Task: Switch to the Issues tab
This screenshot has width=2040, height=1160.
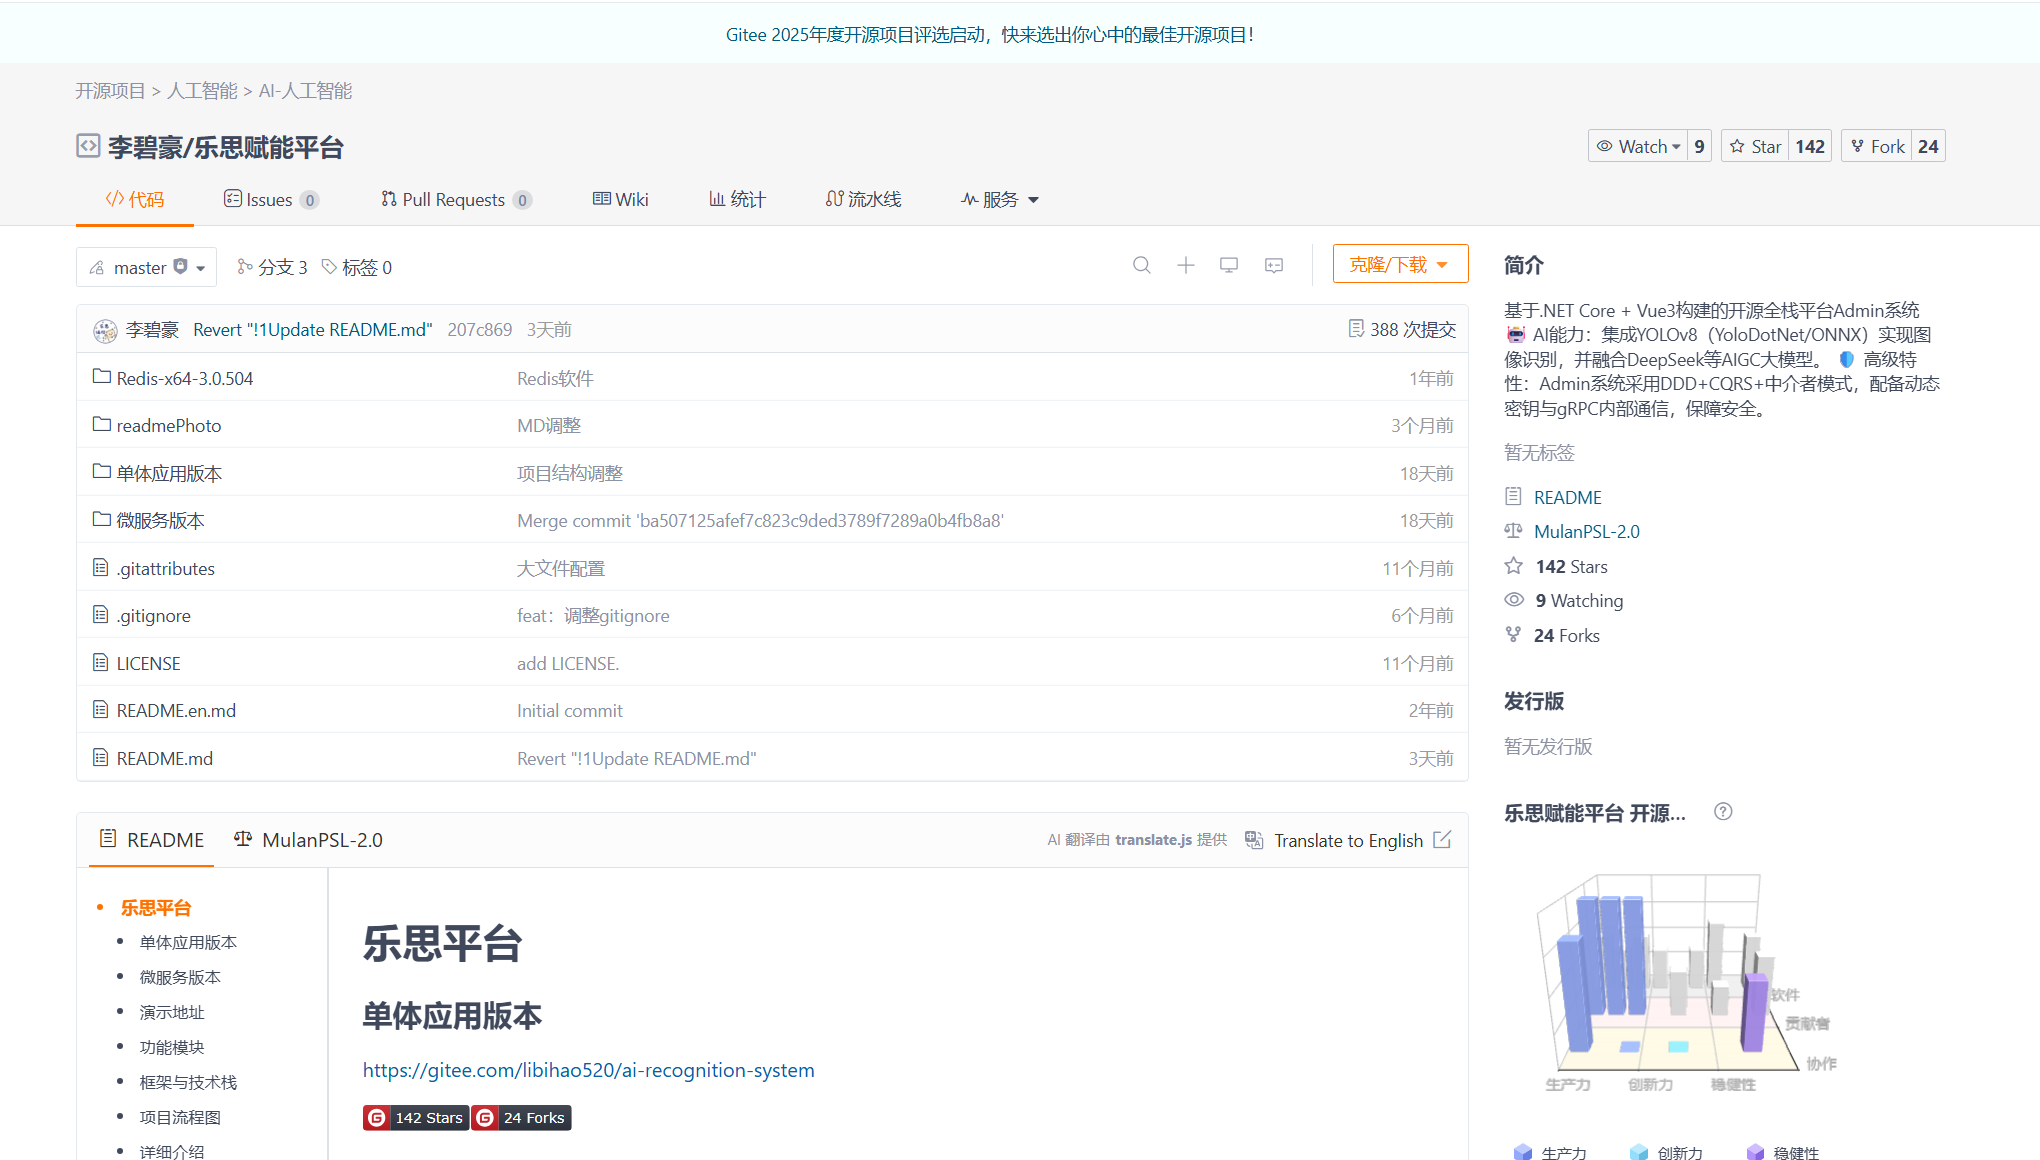Action: coord(269,200)
